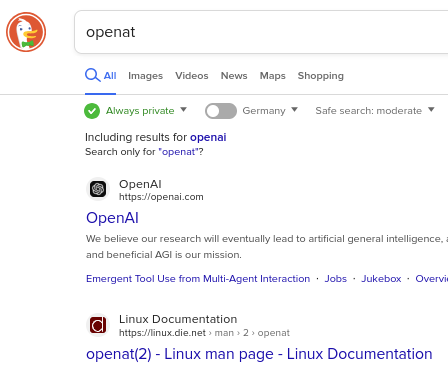Open Emergent Tool Use from Multi-Agent Interaction

pyautogui.click(x=198, y=279)
